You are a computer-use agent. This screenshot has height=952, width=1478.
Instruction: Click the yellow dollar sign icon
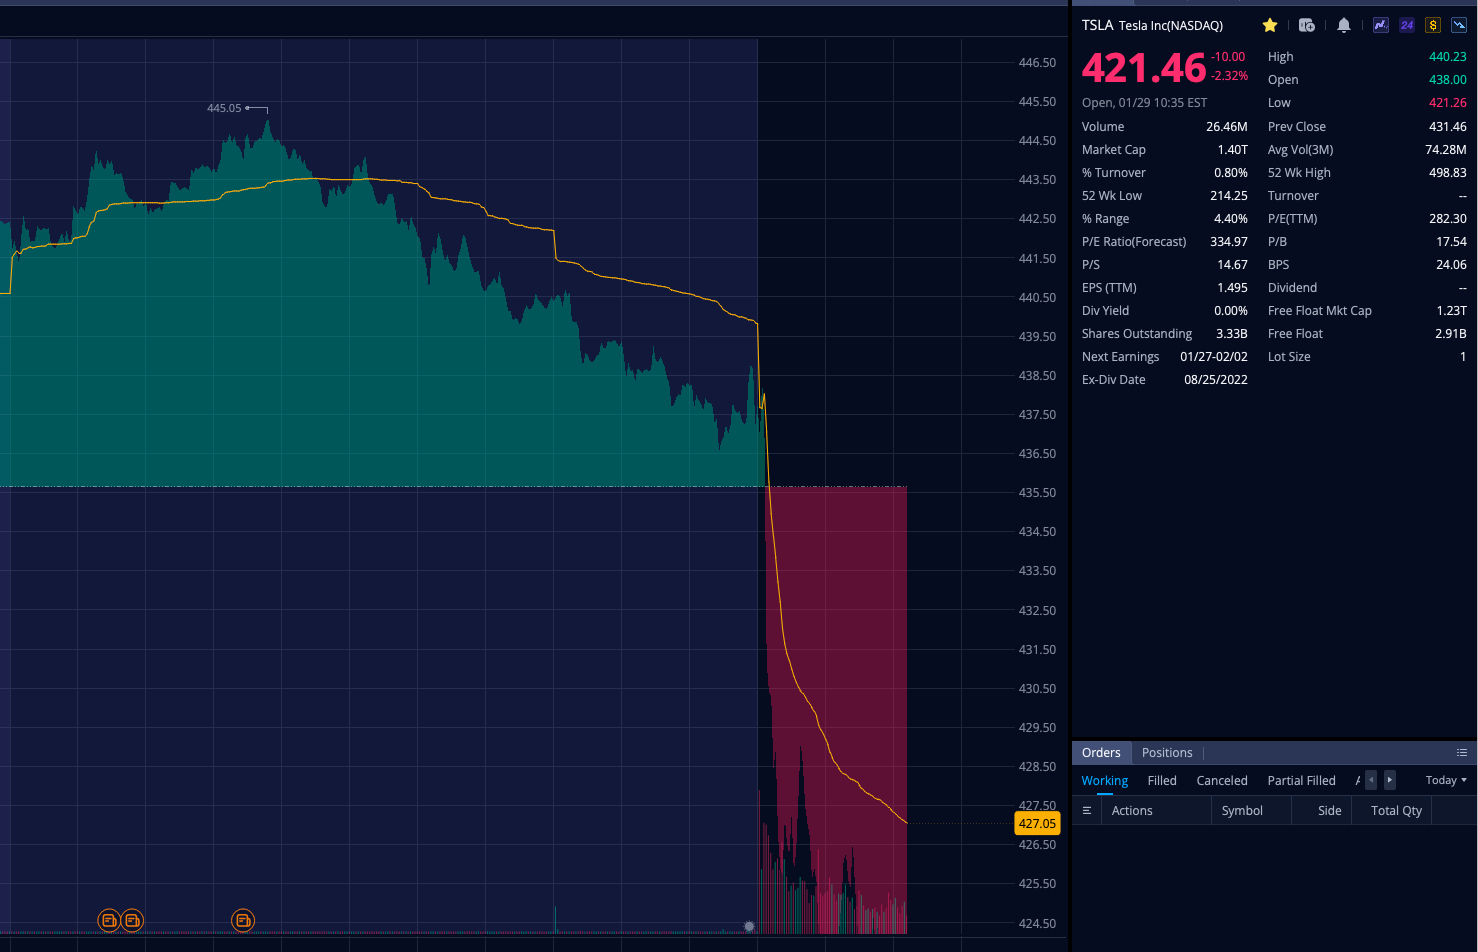point(1433,25)
